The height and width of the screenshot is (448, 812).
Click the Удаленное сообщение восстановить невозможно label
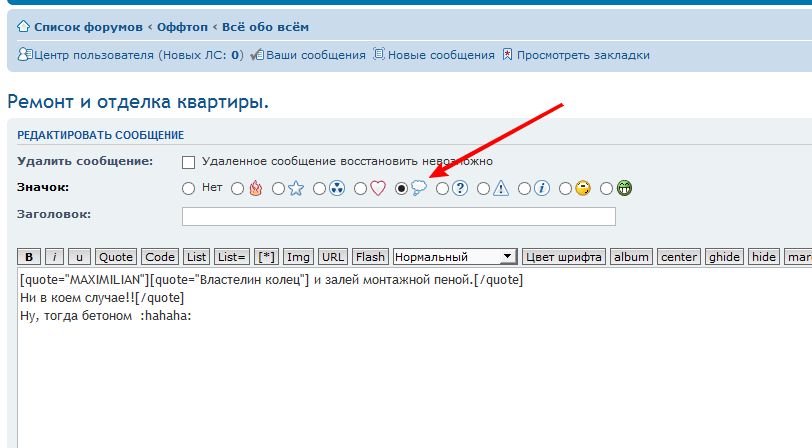[347, 161]
